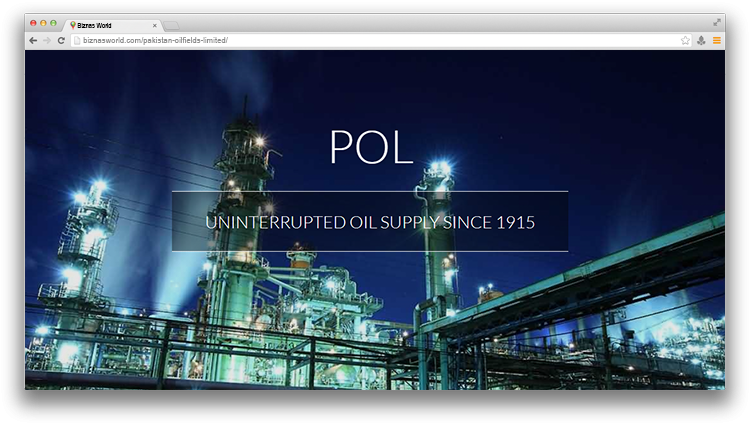Open the orange Chrome menu icon
Screen dimensions: 750x425
coord(716,40)
